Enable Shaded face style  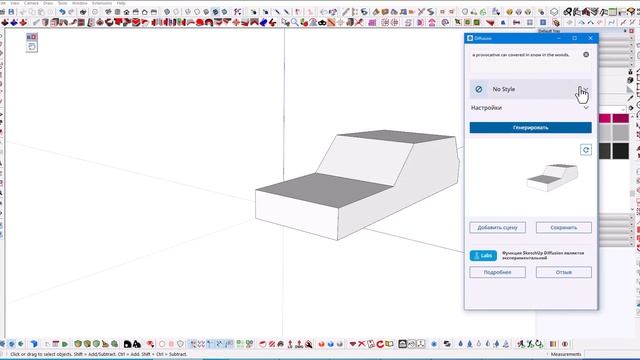pyautogui.click(x=206, y=11)
